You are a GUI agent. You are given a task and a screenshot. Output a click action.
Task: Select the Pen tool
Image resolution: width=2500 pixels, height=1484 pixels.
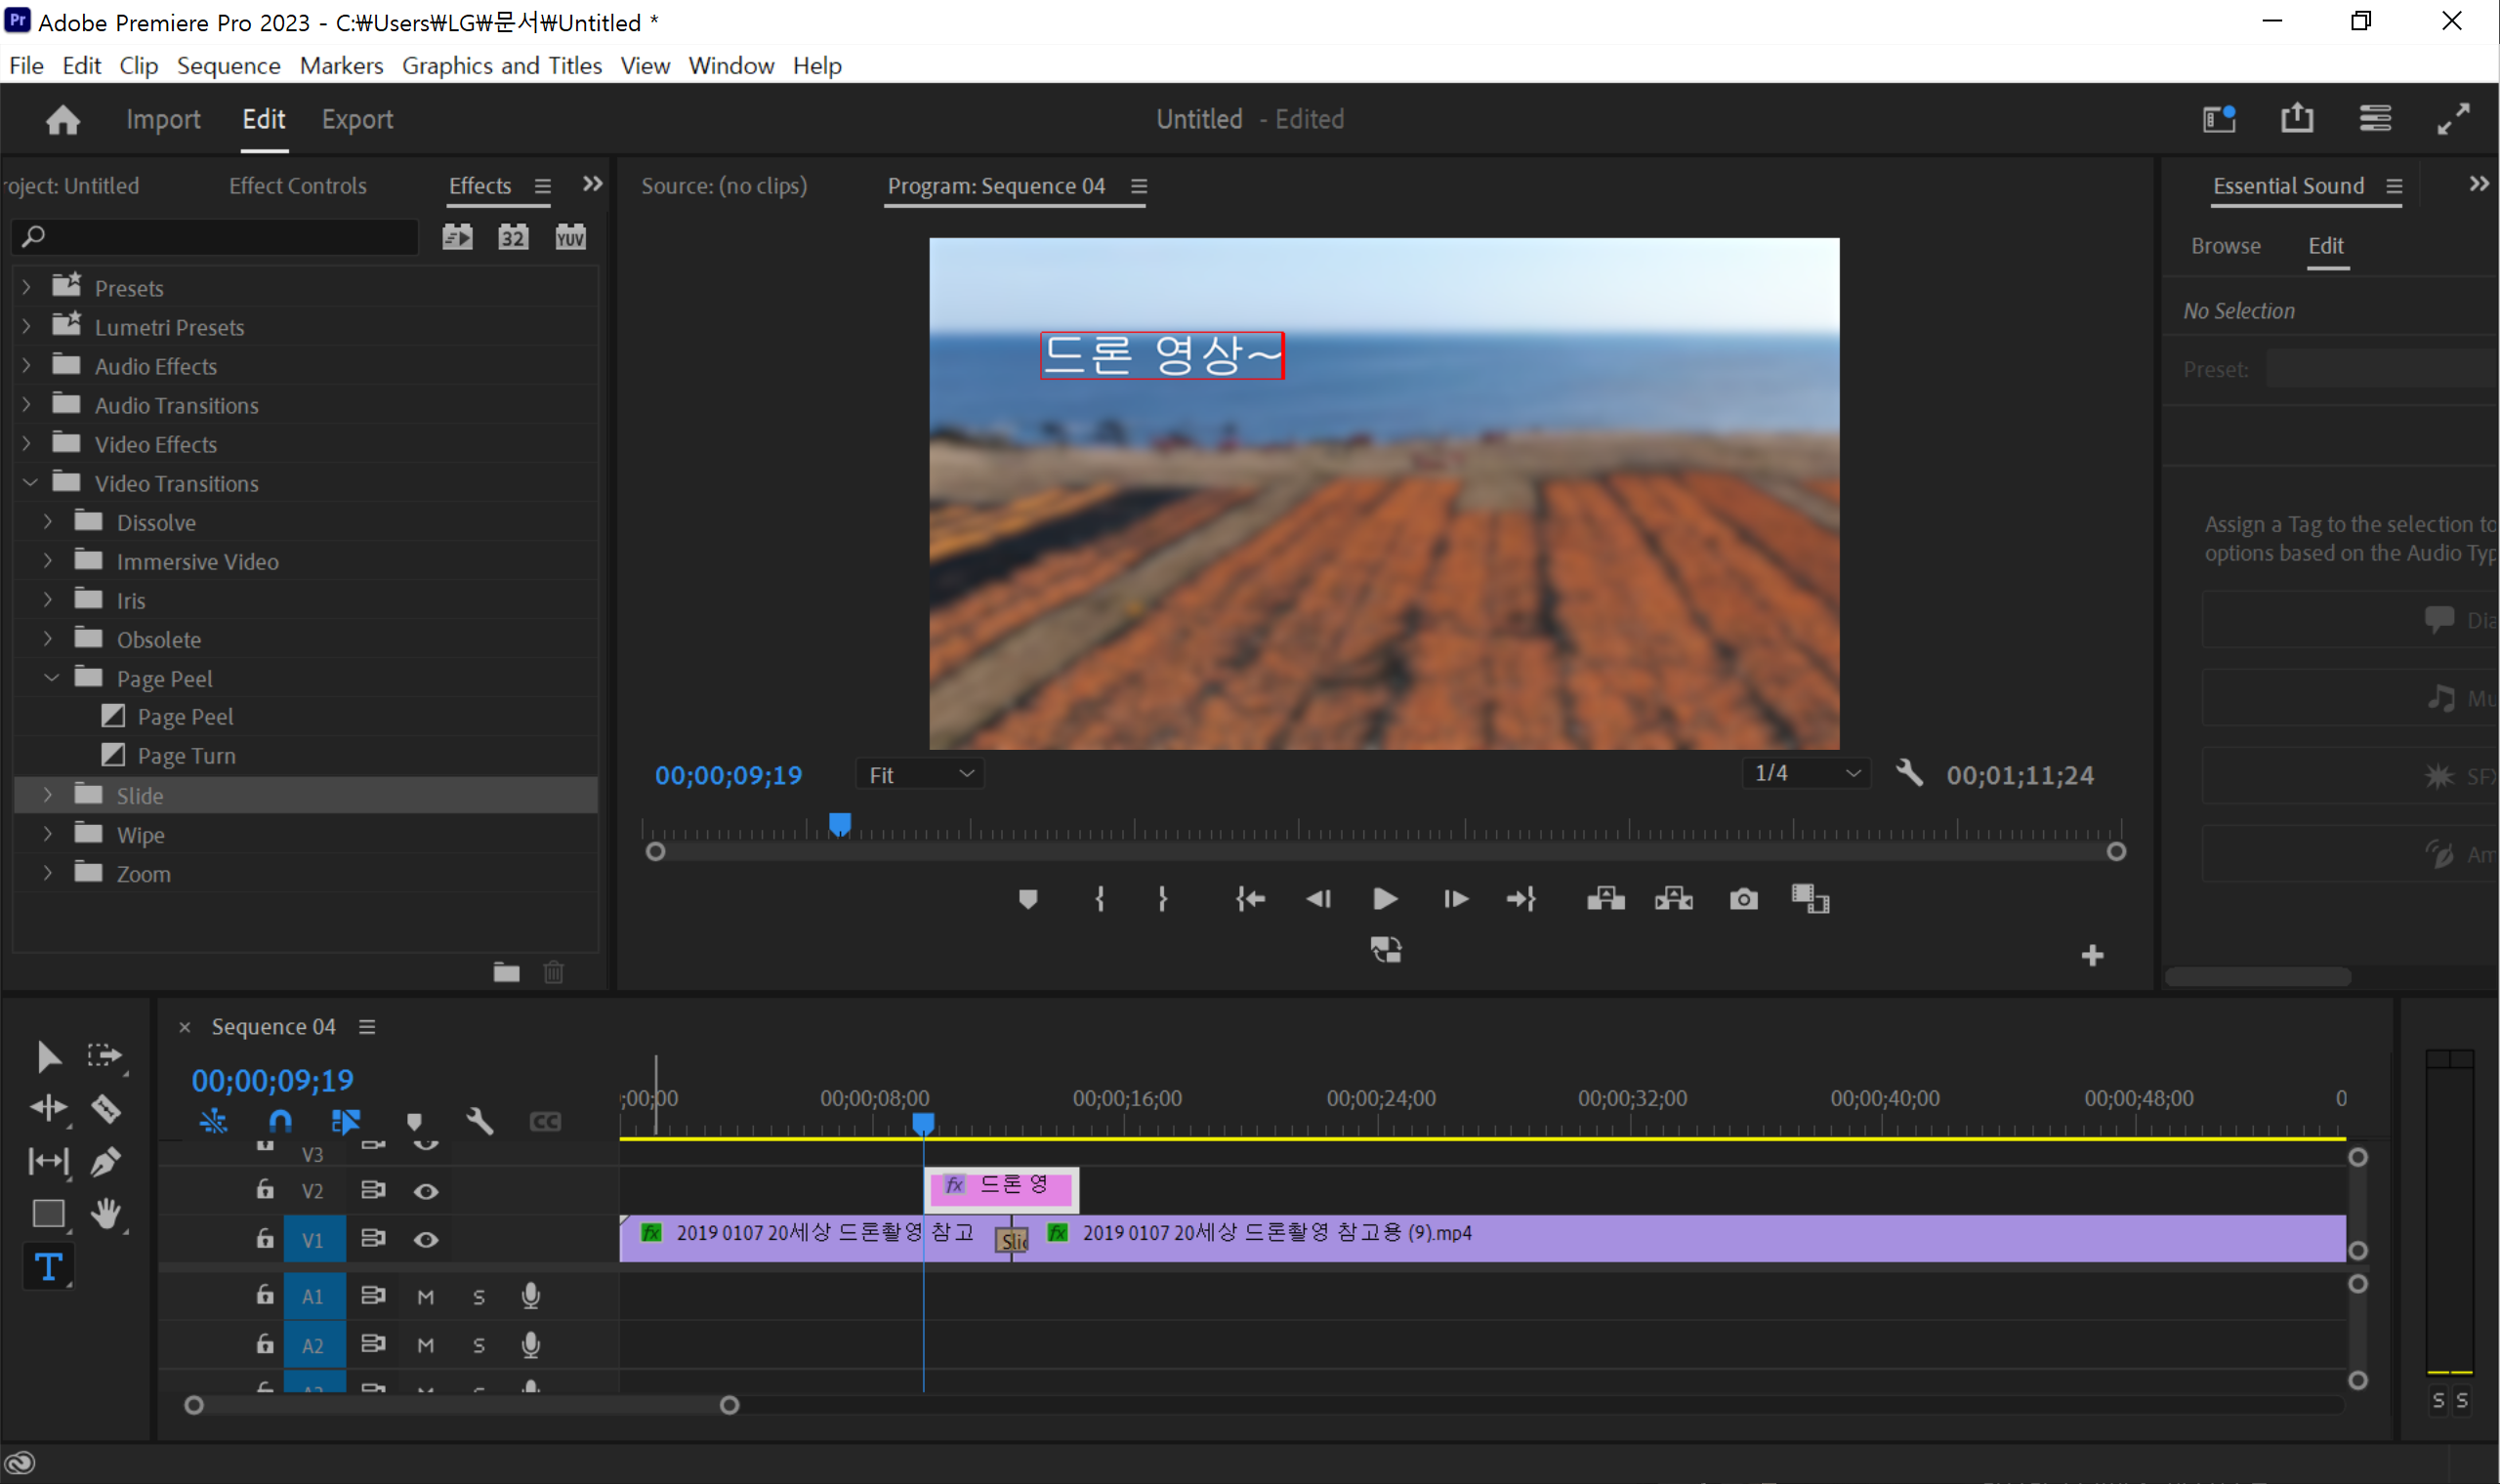[106, 1161]
